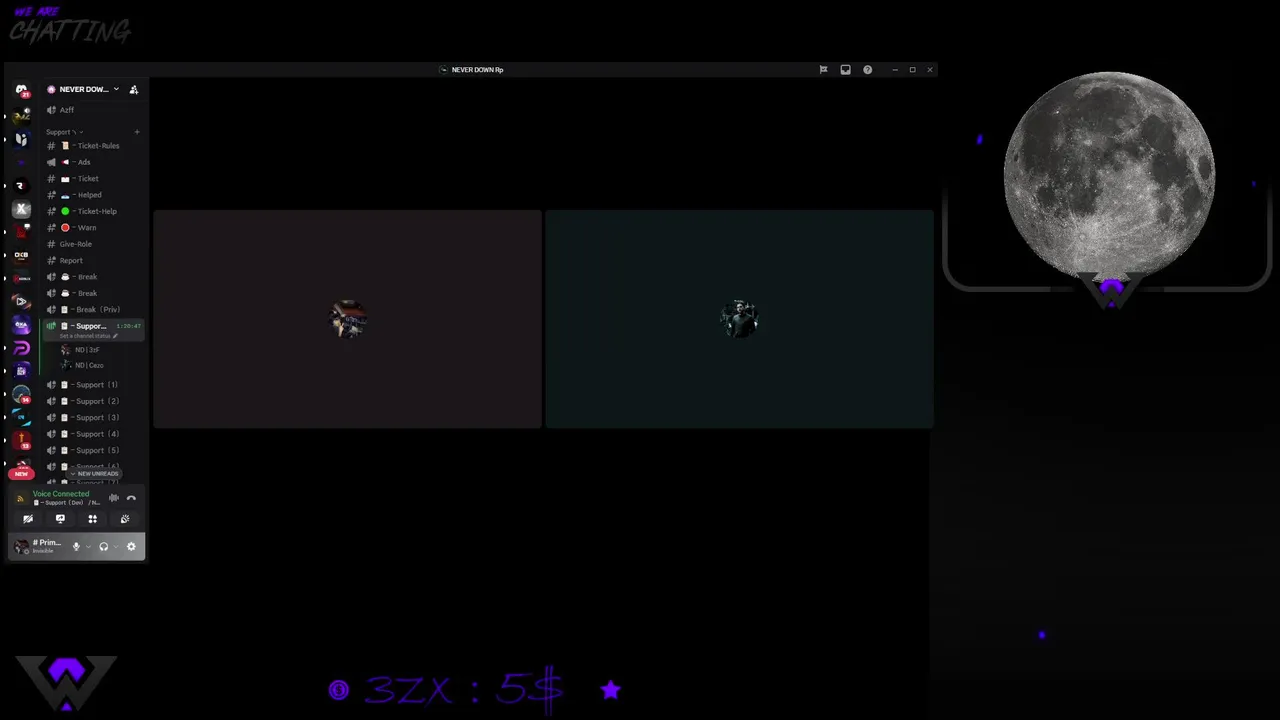1280x720 pixels.
Task: Open the Ads announcement channel
Action: [x=94, y=162]
